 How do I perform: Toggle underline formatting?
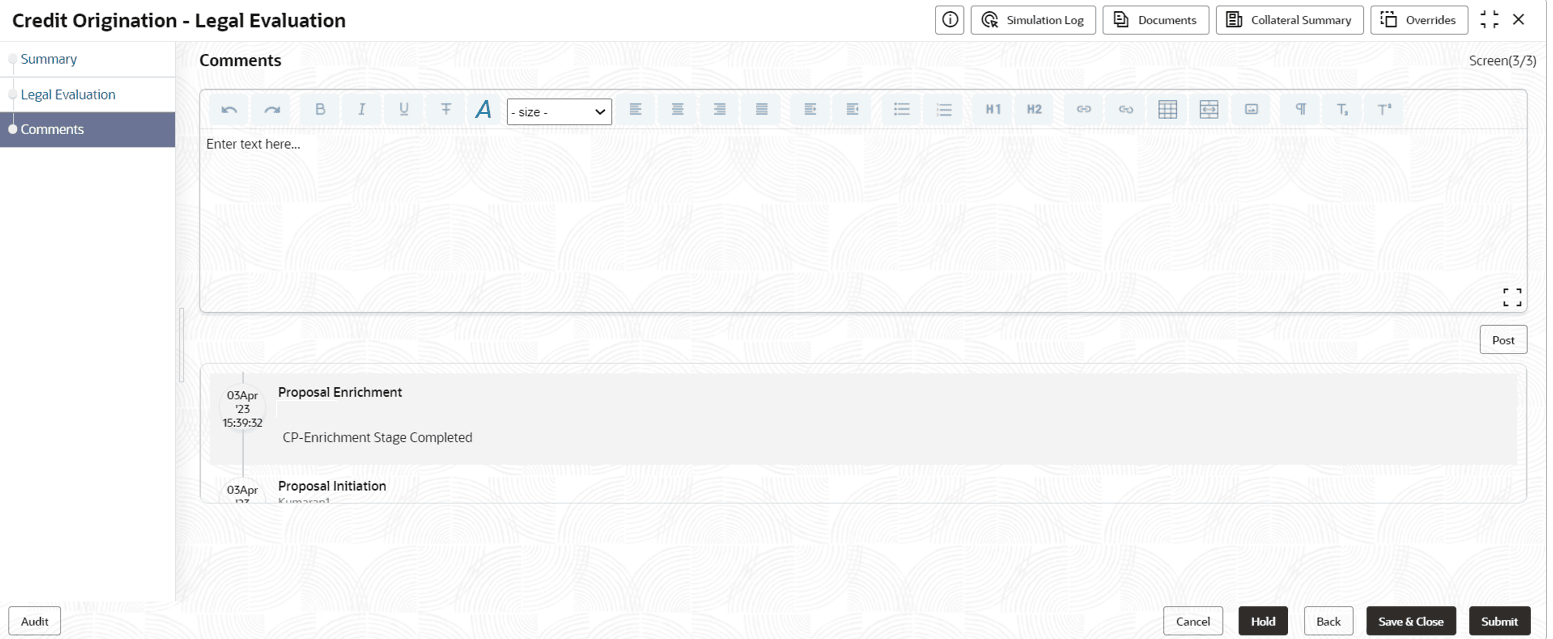[x=404, y=110]
